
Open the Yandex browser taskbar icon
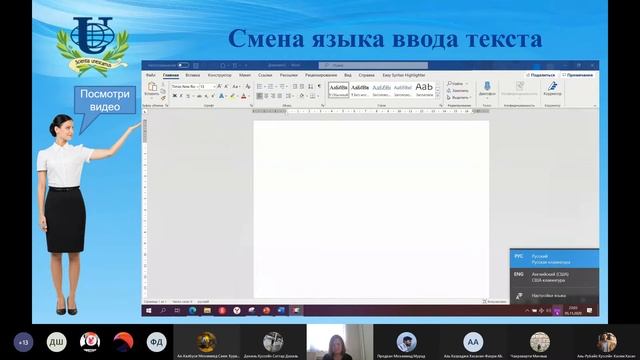coord(237,311)
